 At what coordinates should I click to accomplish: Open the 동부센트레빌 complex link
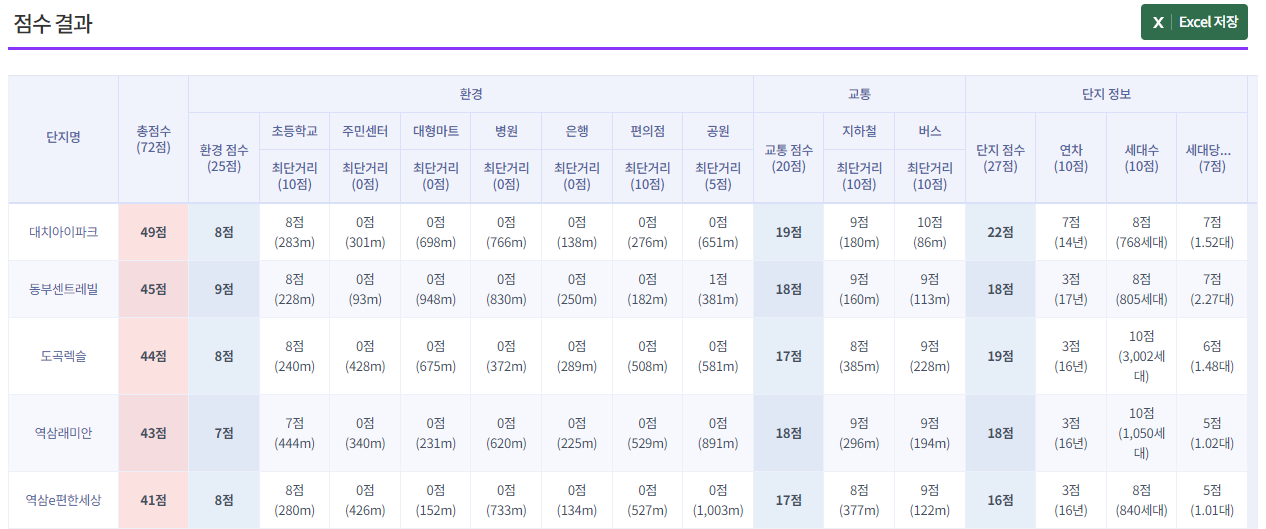[x=63, y=289]
